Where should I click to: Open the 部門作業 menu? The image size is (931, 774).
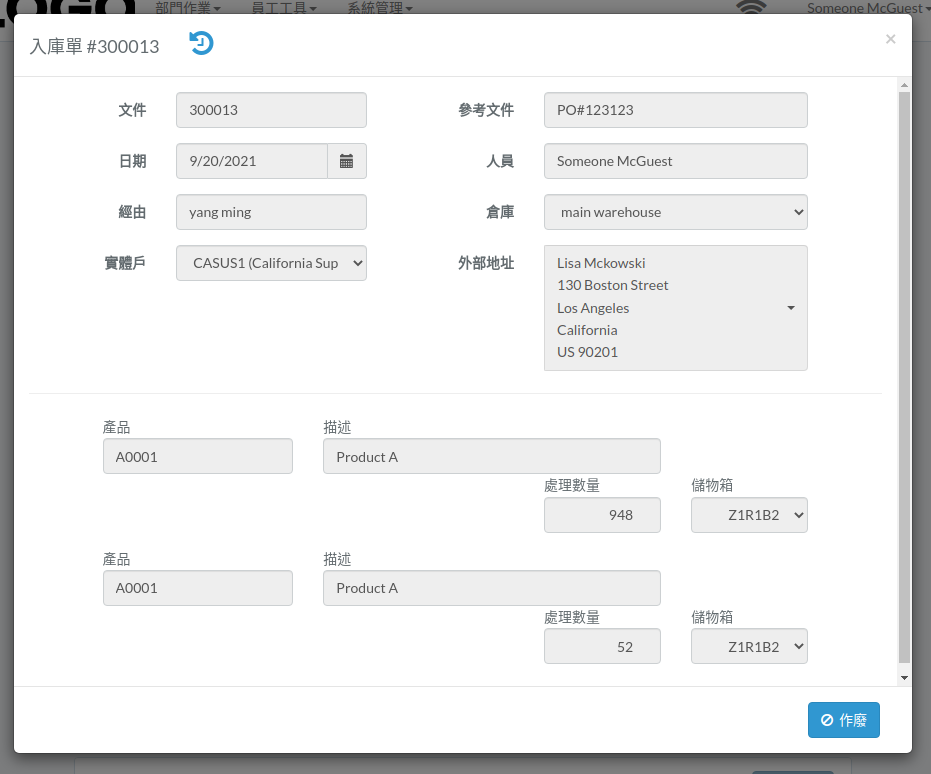point(188,8)
